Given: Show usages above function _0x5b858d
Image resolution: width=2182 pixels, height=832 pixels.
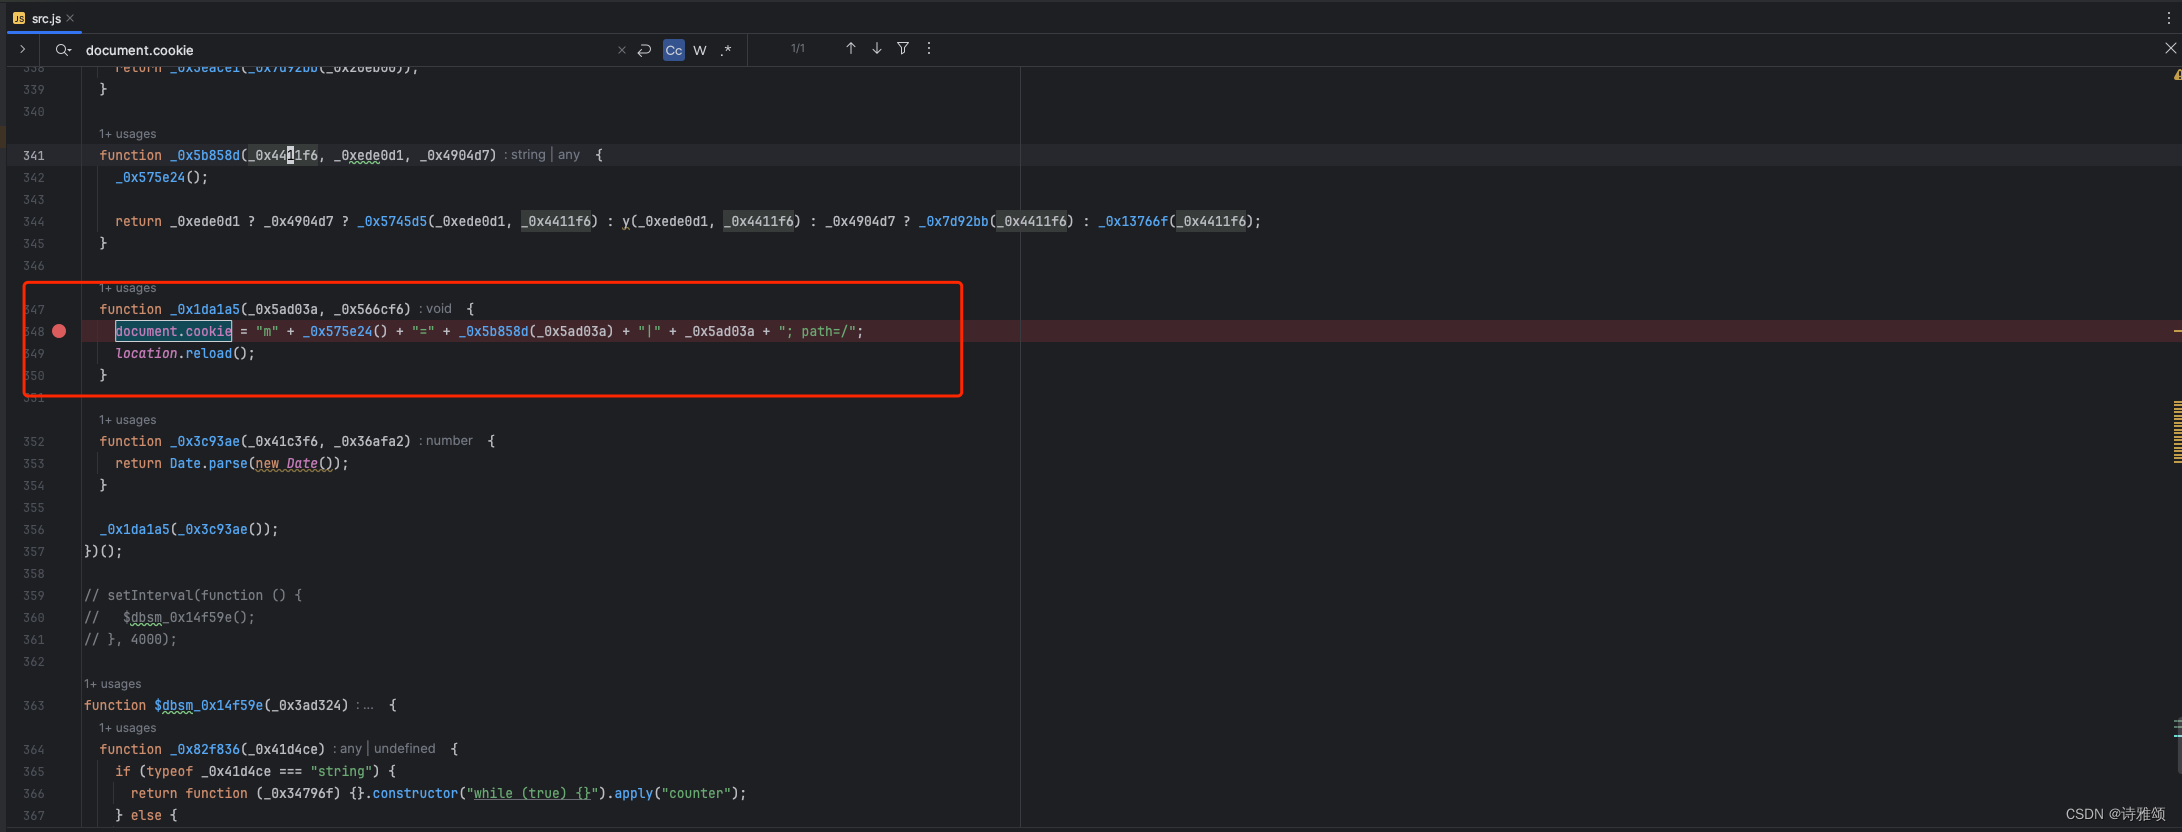Looking at the screenshot, I should point(127,134).
